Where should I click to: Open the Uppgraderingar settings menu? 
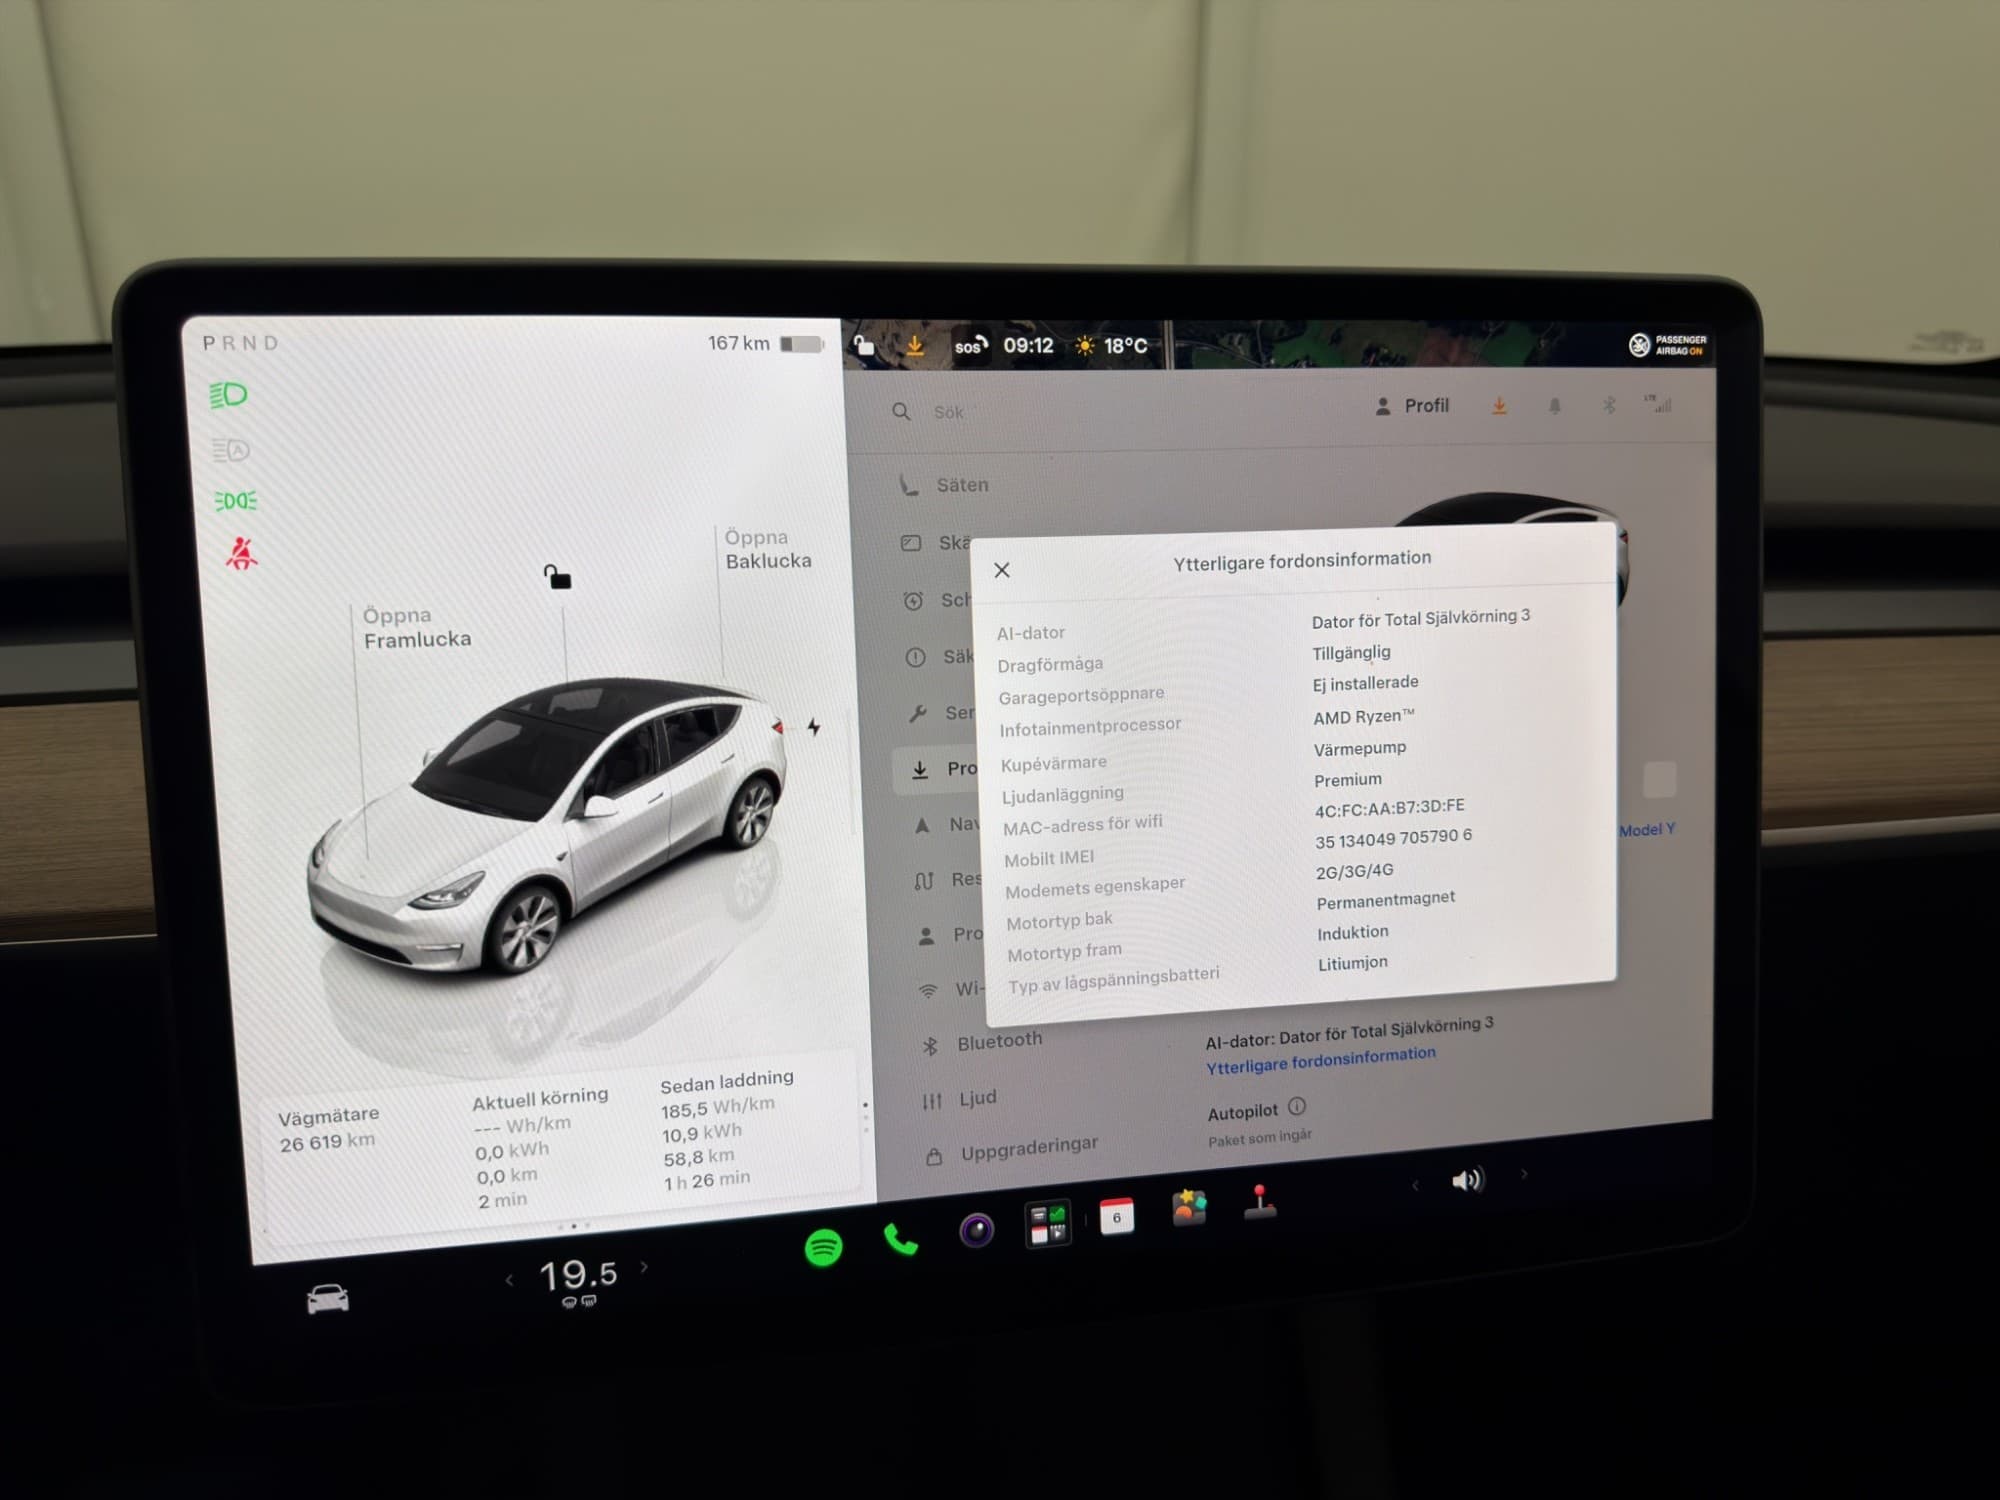(1012, 1151)
